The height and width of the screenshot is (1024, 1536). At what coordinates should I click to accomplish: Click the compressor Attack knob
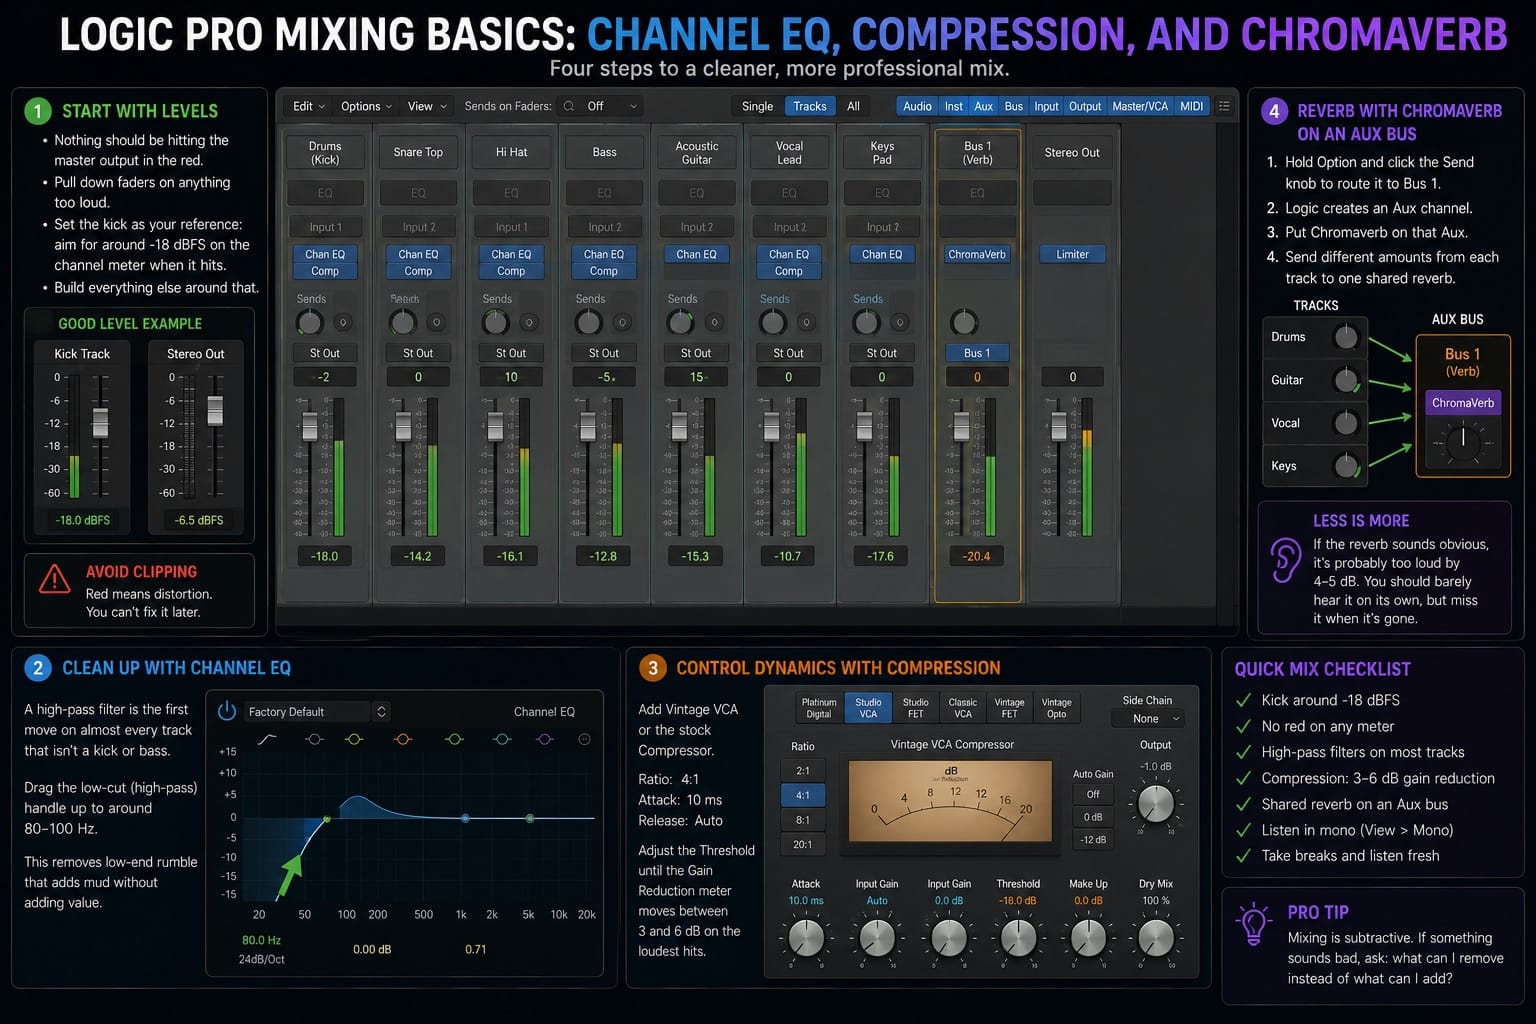(806, 938)
